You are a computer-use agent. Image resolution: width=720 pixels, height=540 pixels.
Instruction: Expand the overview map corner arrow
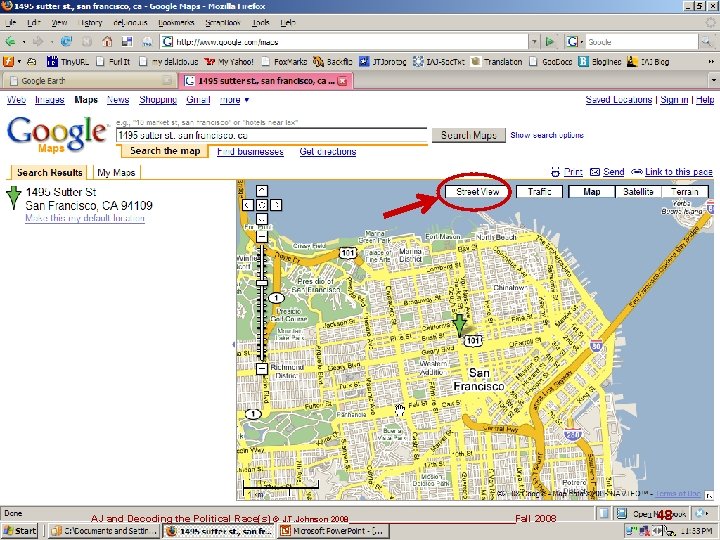tap(710, 495)
